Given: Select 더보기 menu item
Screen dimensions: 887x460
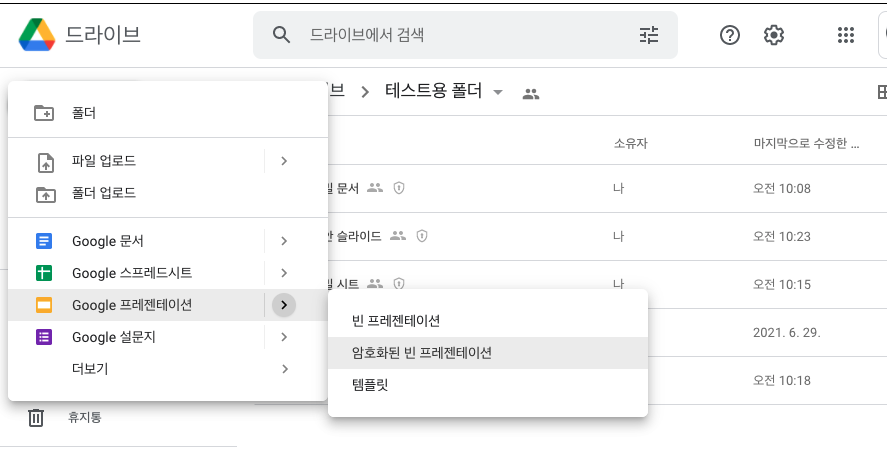Looking at the screenshot, I should (x=168, y=369).
